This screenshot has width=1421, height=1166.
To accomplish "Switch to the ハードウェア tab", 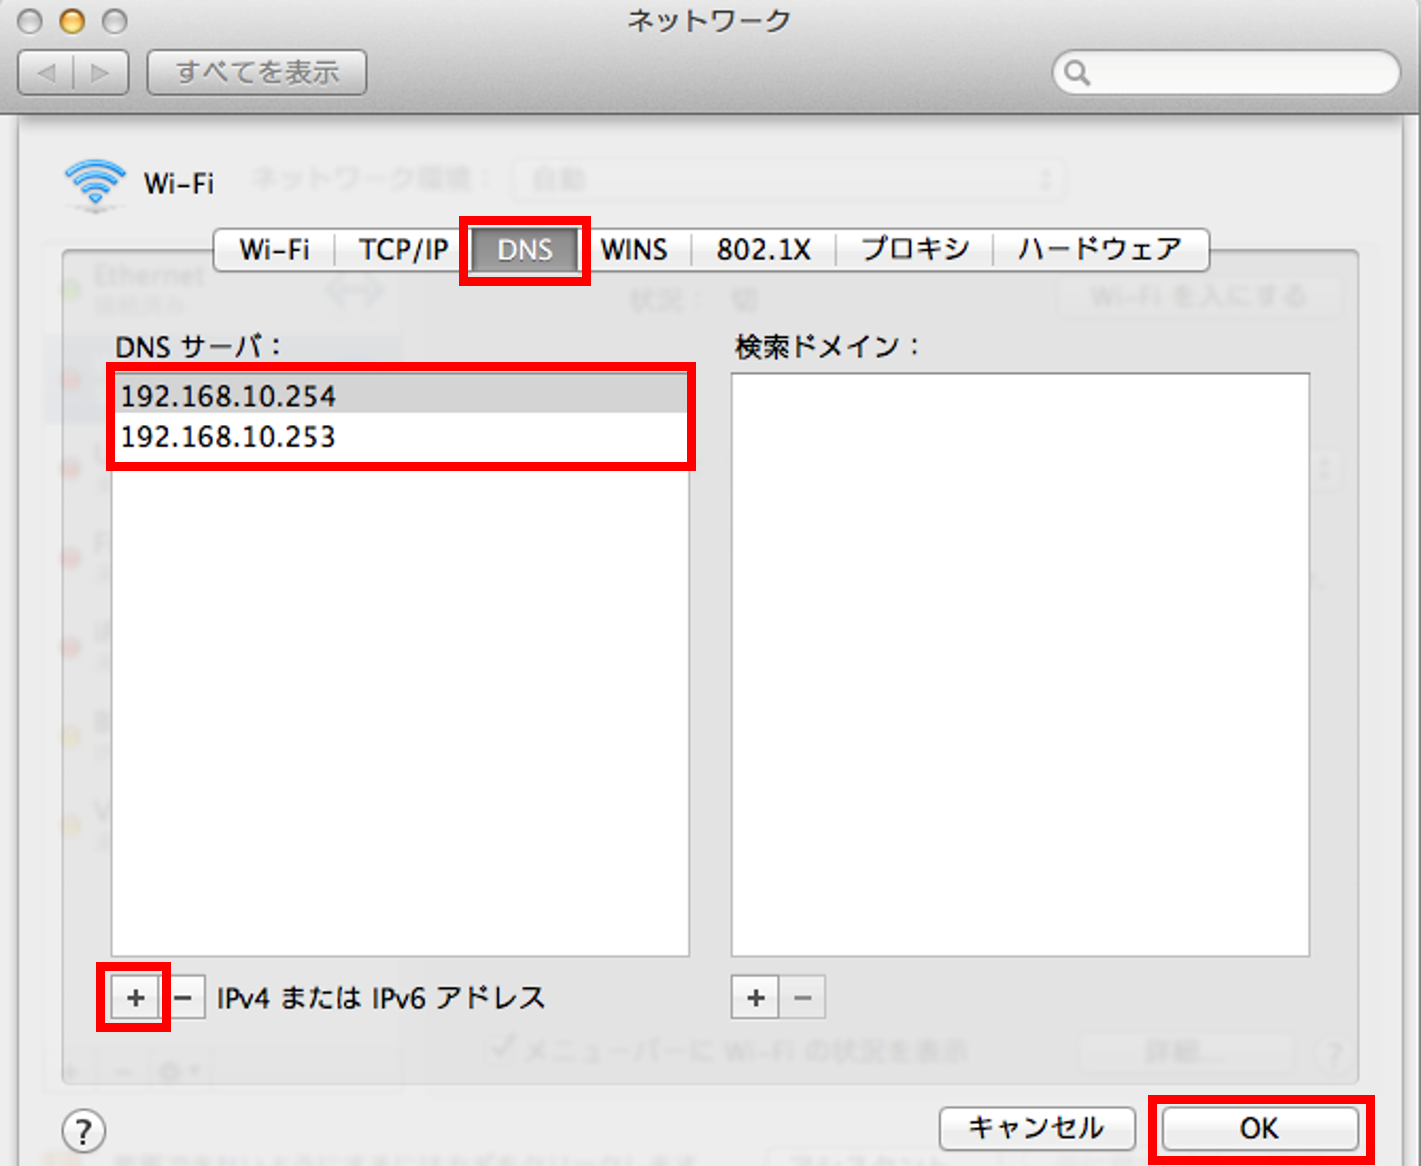I will pyautogui.click(x=1100, y=249).
